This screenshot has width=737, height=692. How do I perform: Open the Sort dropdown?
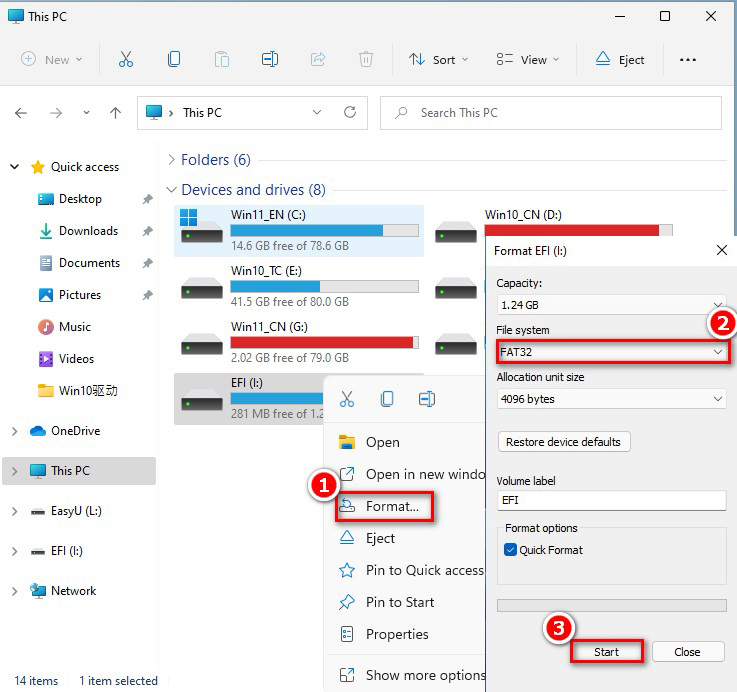tap(439, 60)
